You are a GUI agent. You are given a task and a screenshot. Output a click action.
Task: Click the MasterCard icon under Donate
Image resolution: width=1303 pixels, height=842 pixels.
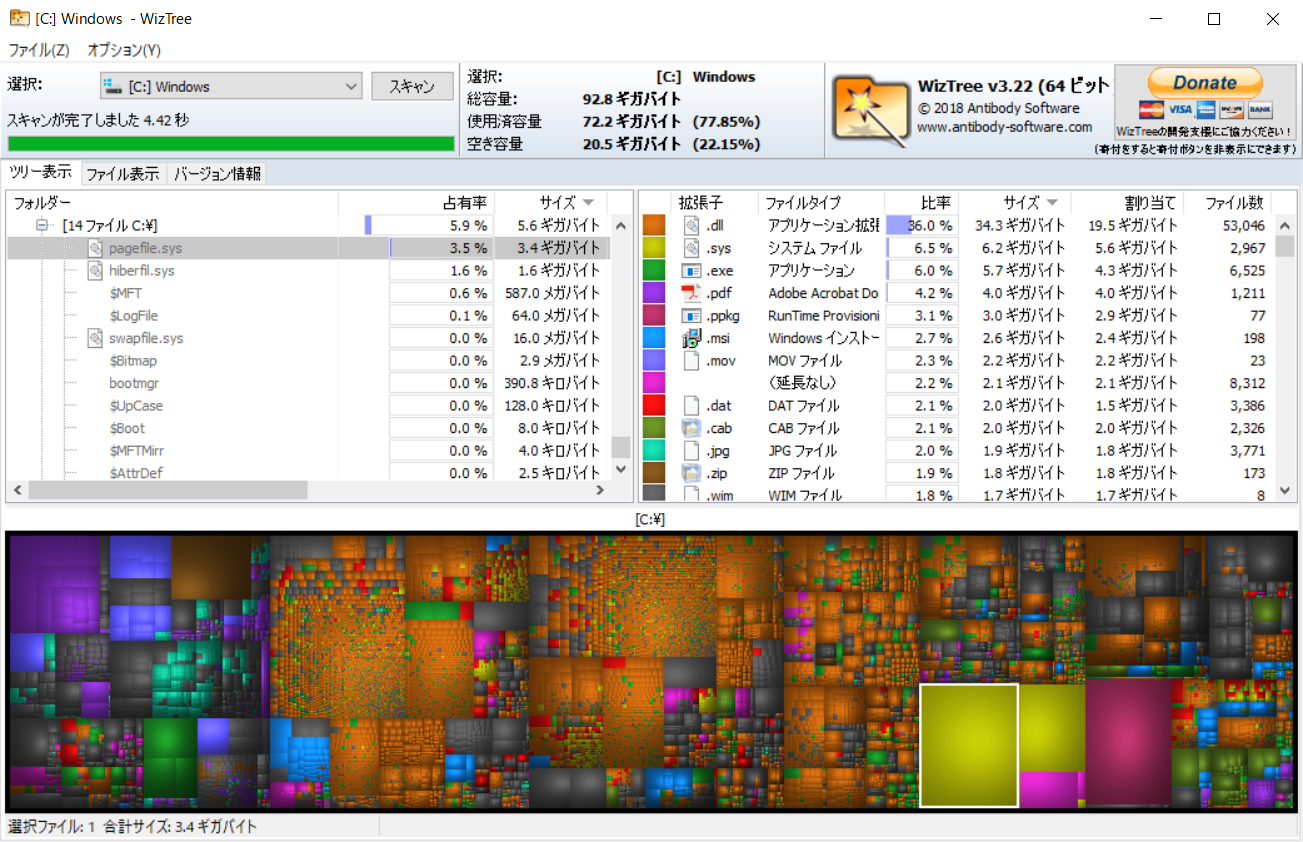pos(1151,110)
